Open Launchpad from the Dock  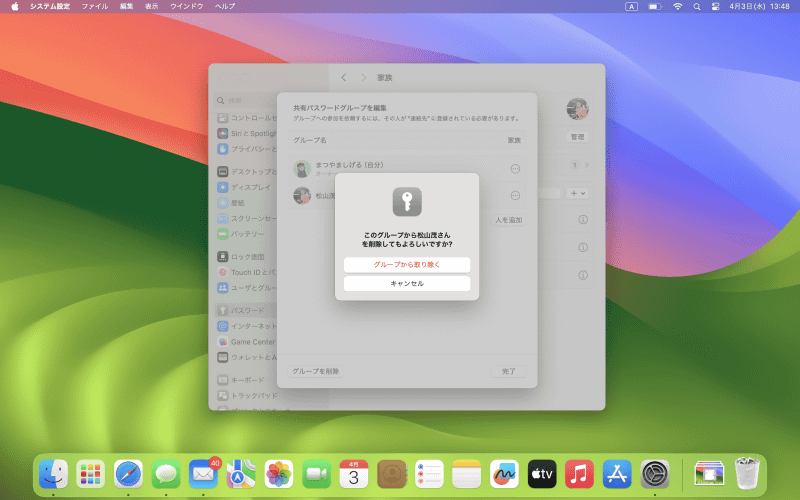point(91,474)
